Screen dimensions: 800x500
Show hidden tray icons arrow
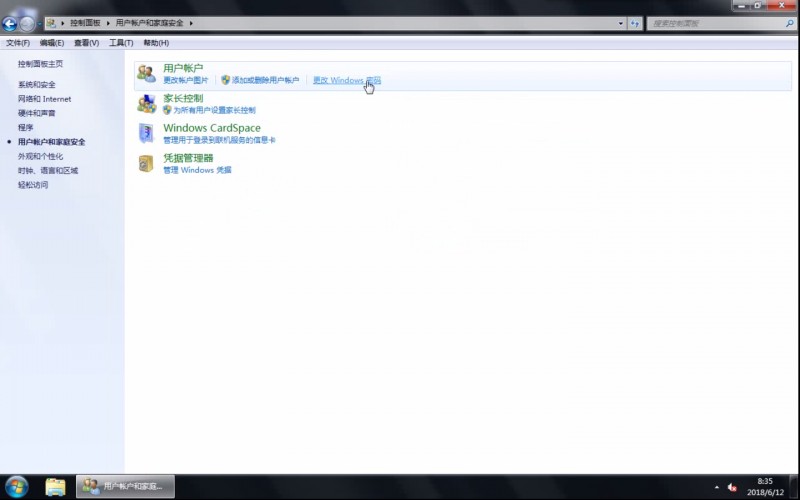pyautogui.click(x=716, y=487)
